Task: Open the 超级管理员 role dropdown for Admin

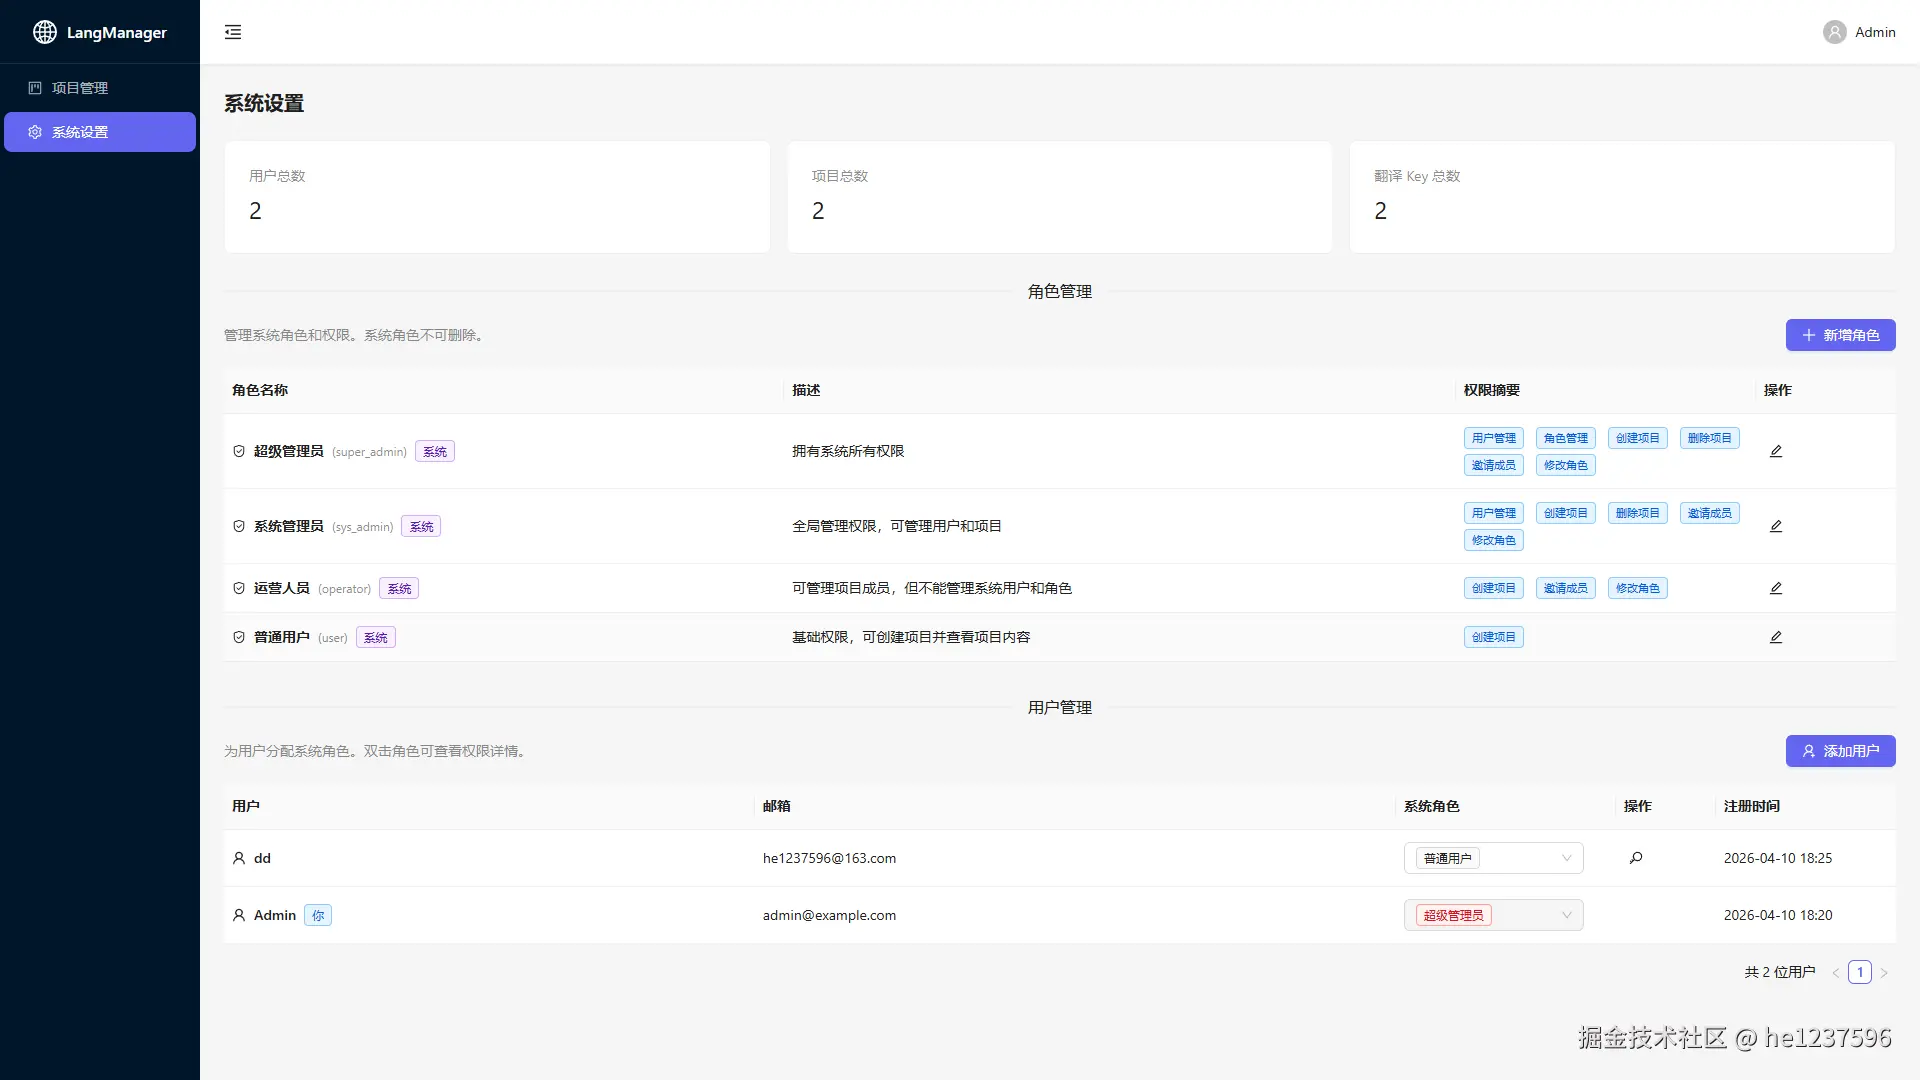Action: point(1493,915)
